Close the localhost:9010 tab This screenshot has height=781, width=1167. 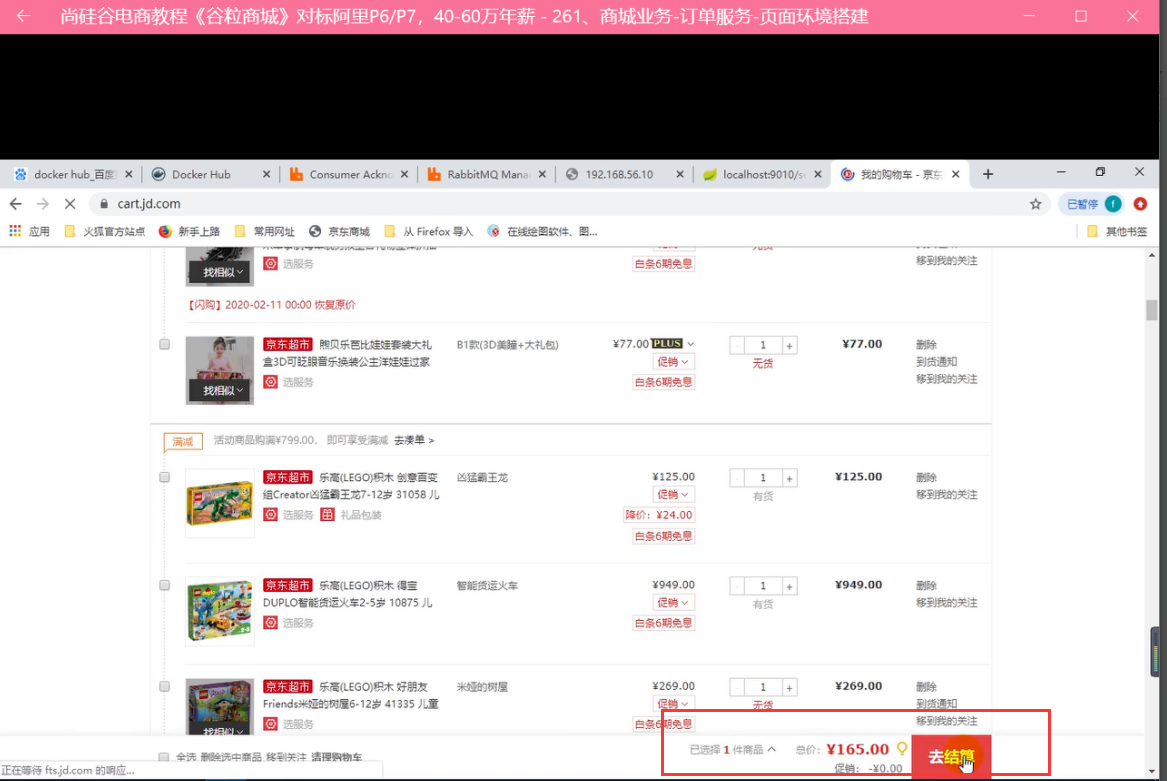pyautogui.click(x=818, y=174)
